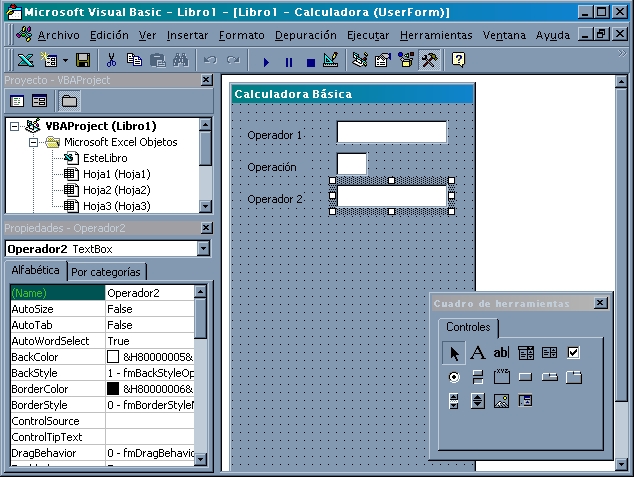Select the CheckBox control in the toolbox
The image size is (634, 477).
tap(574, 353)
